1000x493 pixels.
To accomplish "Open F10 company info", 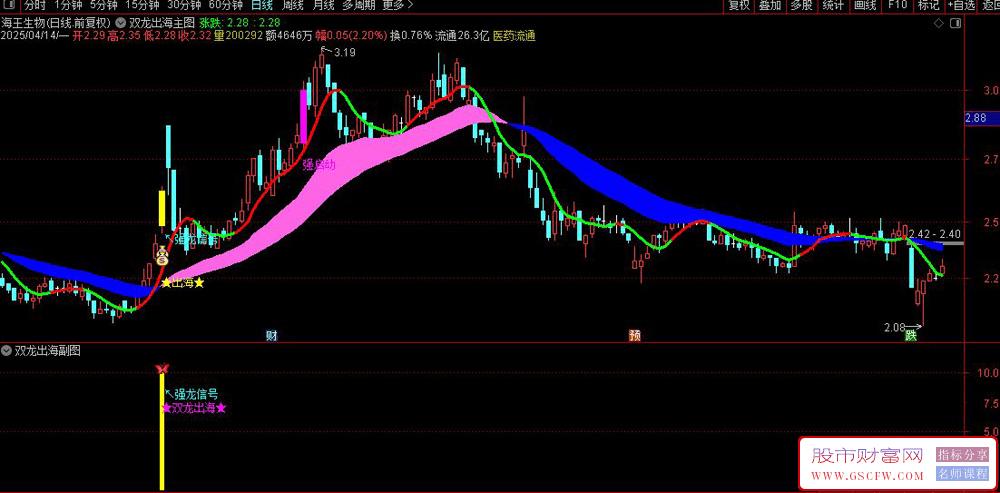I will point(897,6).
